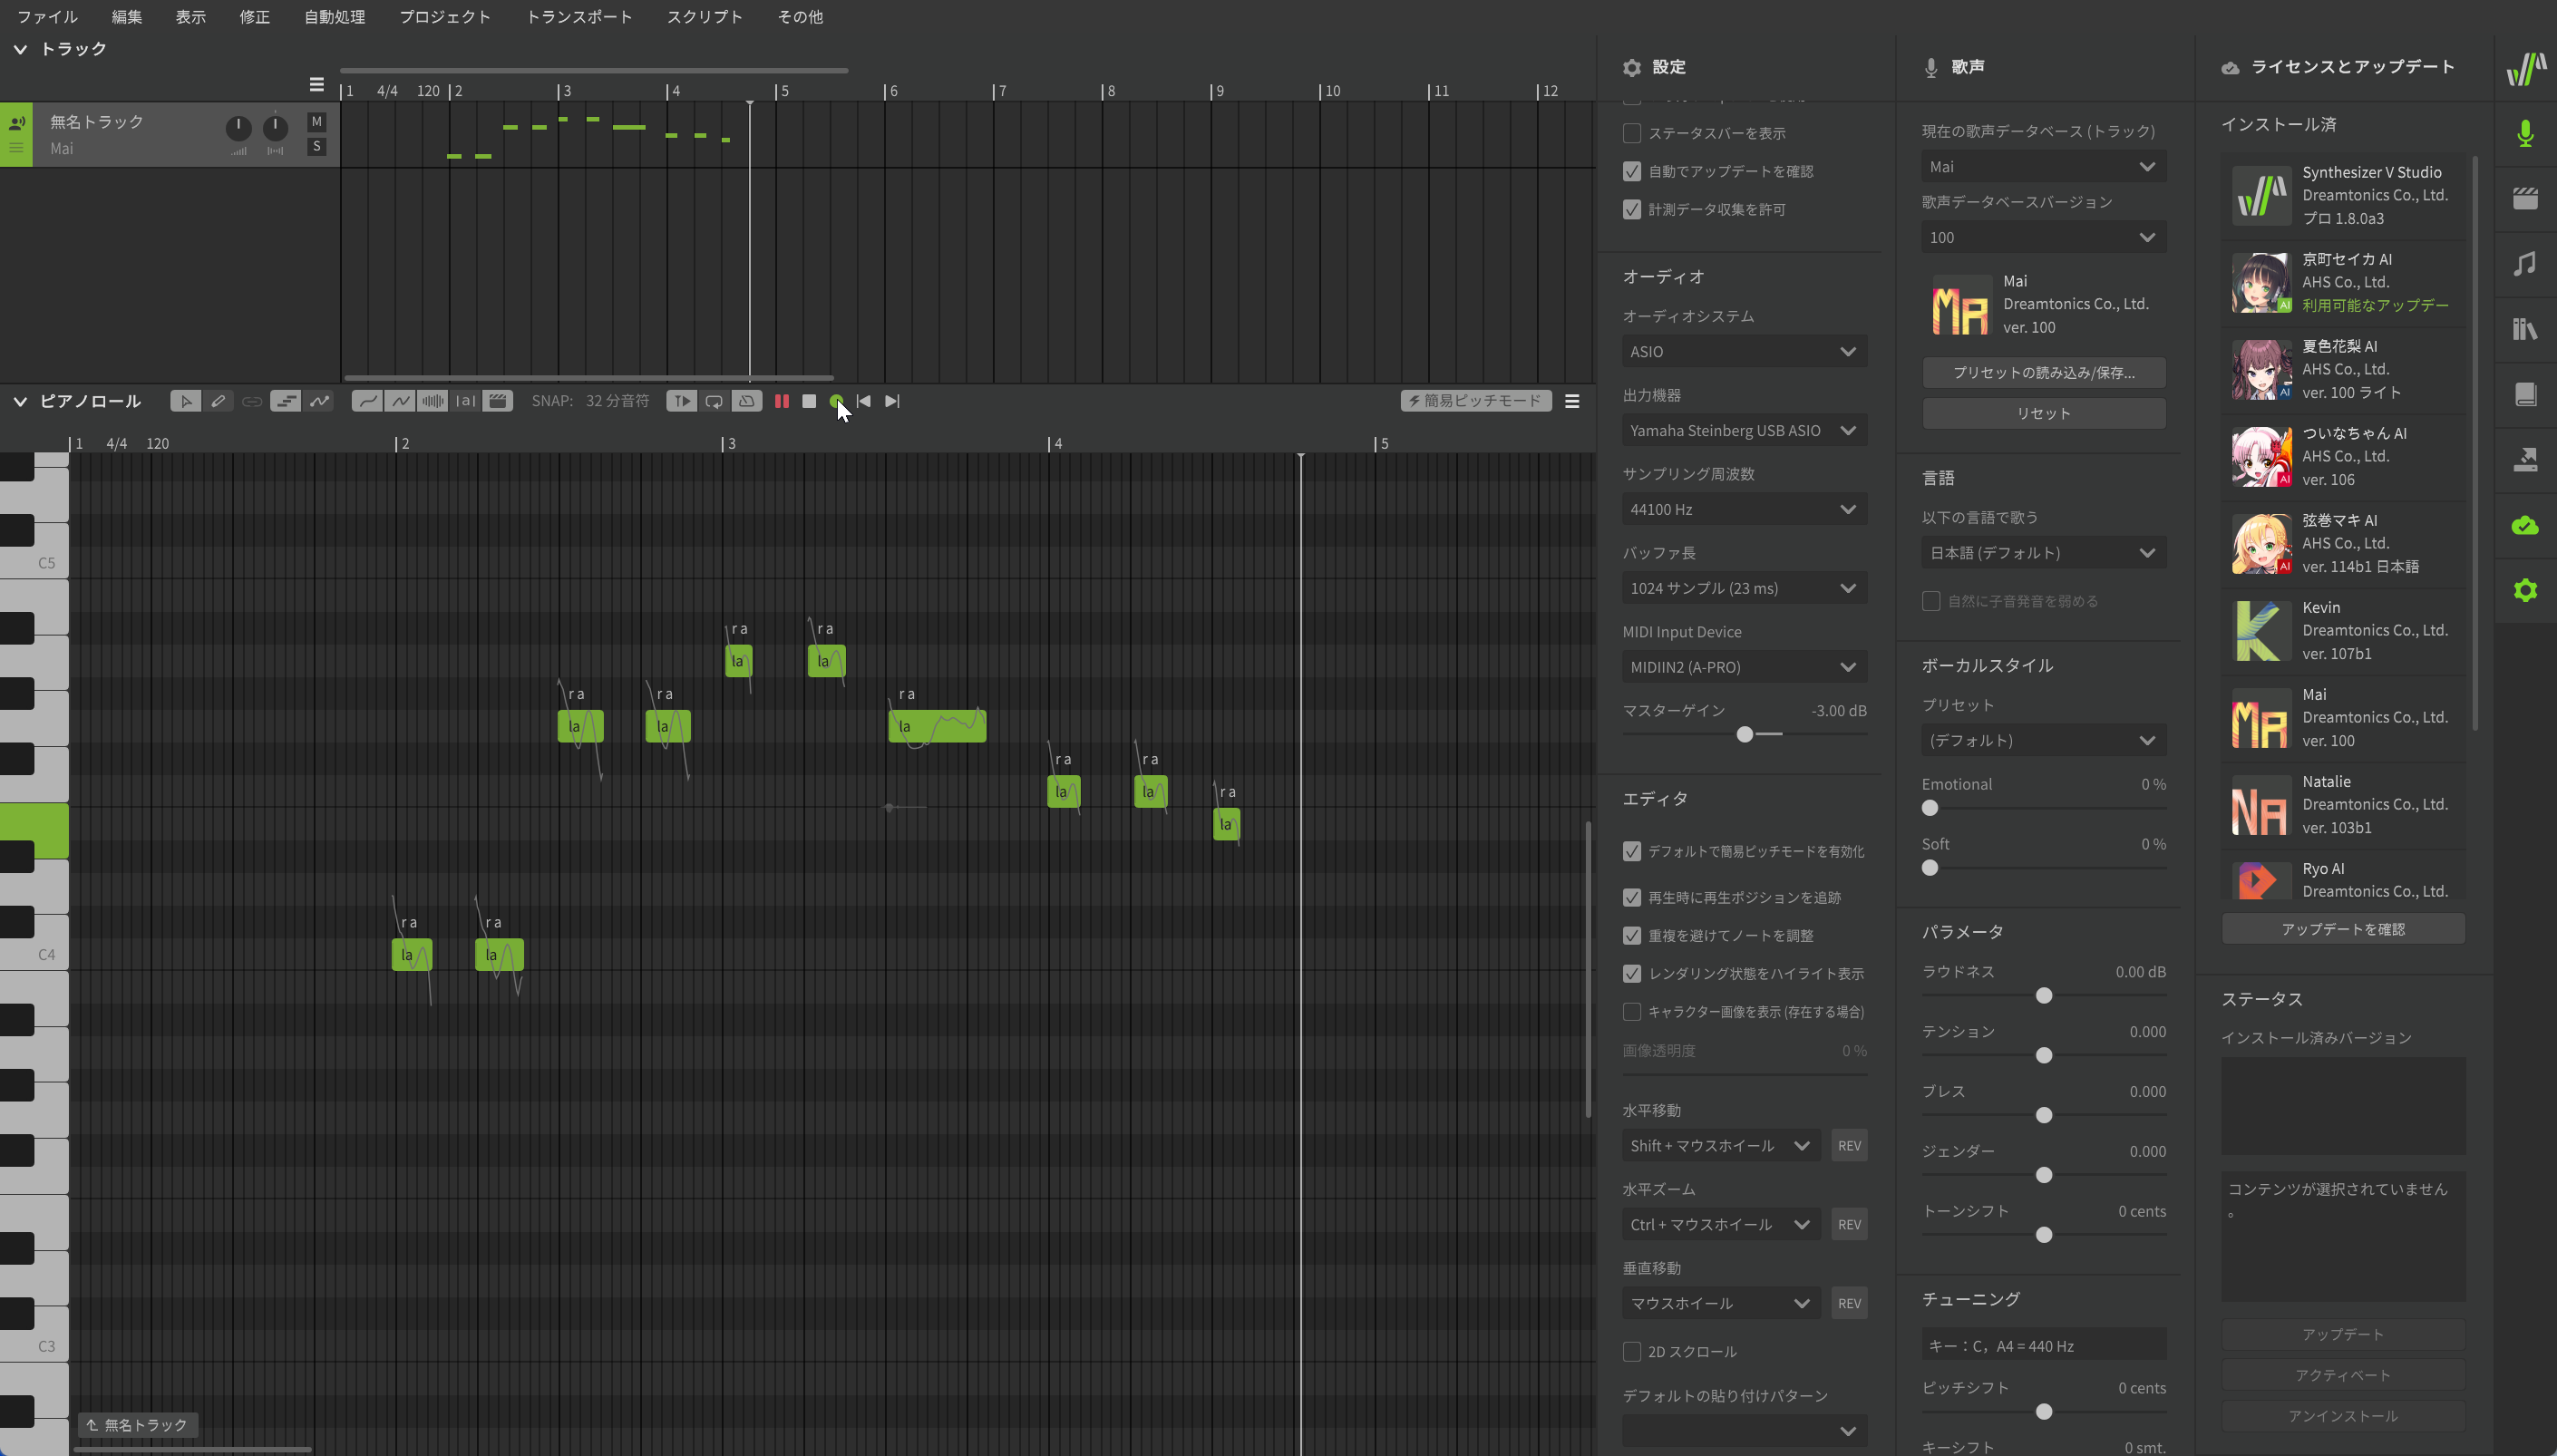Open the スクリプト menu
This screenshot has width=2557, height=1456.
(705, 16)
